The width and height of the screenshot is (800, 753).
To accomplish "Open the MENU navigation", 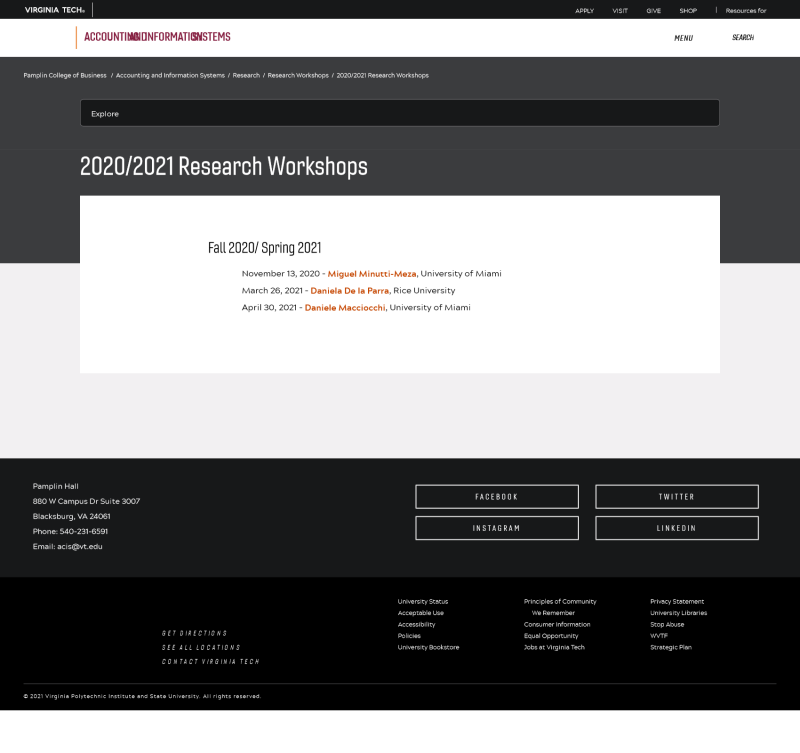I will pos(683,38).
